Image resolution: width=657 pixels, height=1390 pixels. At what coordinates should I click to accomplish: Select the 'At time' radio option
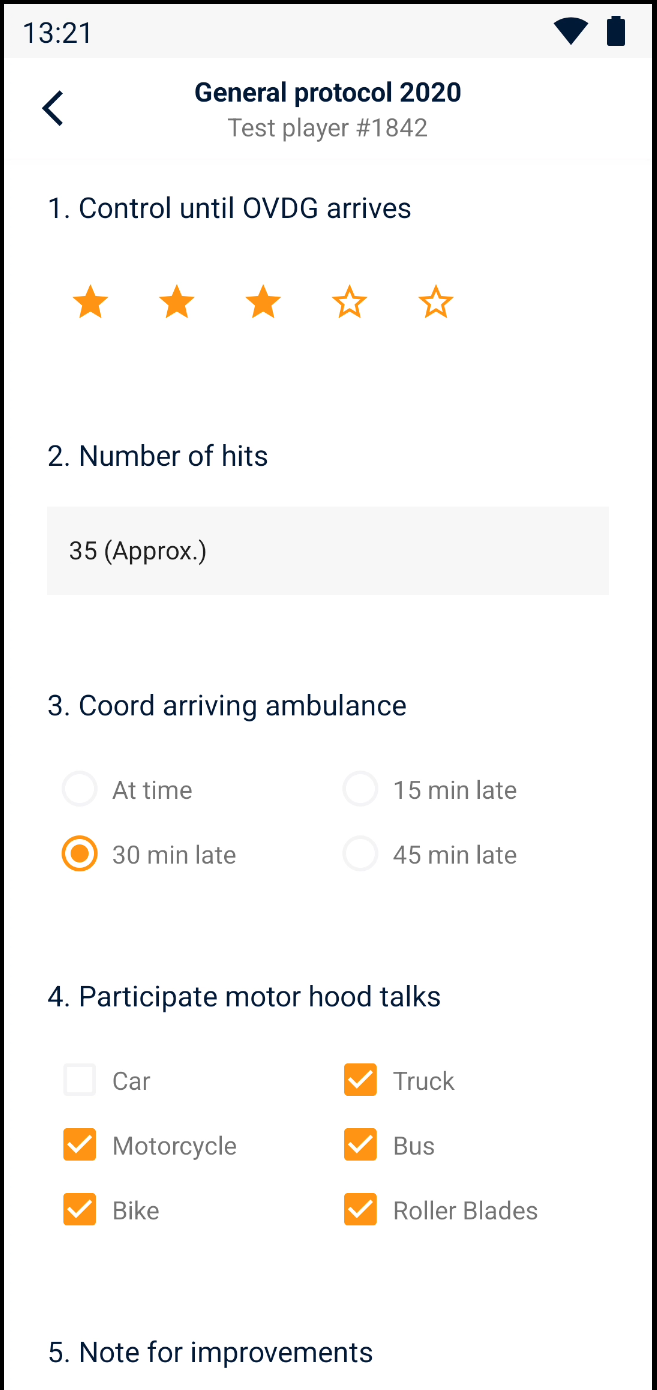80,790
